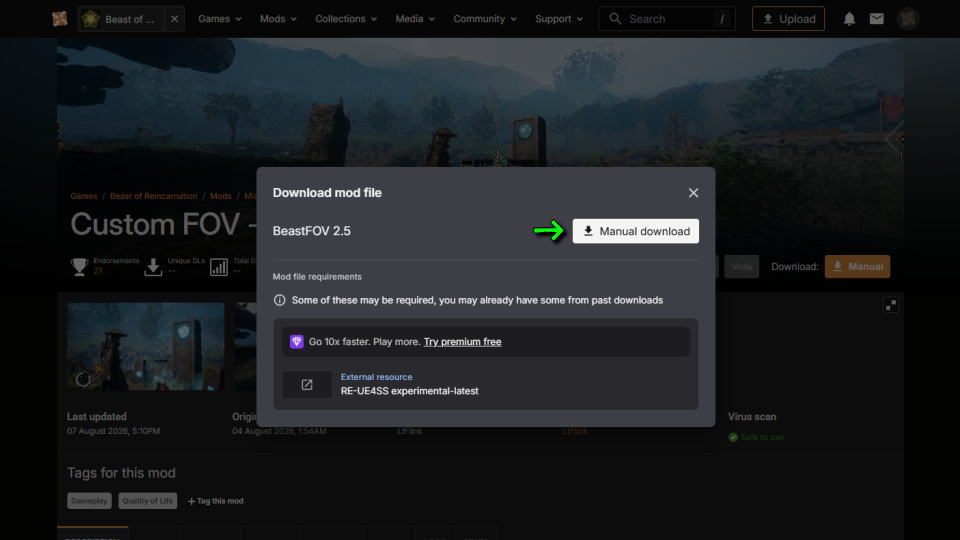Open the Mods breadcrumb link
The height and width of the screenshot is (540, 960).
click(220, 196)
